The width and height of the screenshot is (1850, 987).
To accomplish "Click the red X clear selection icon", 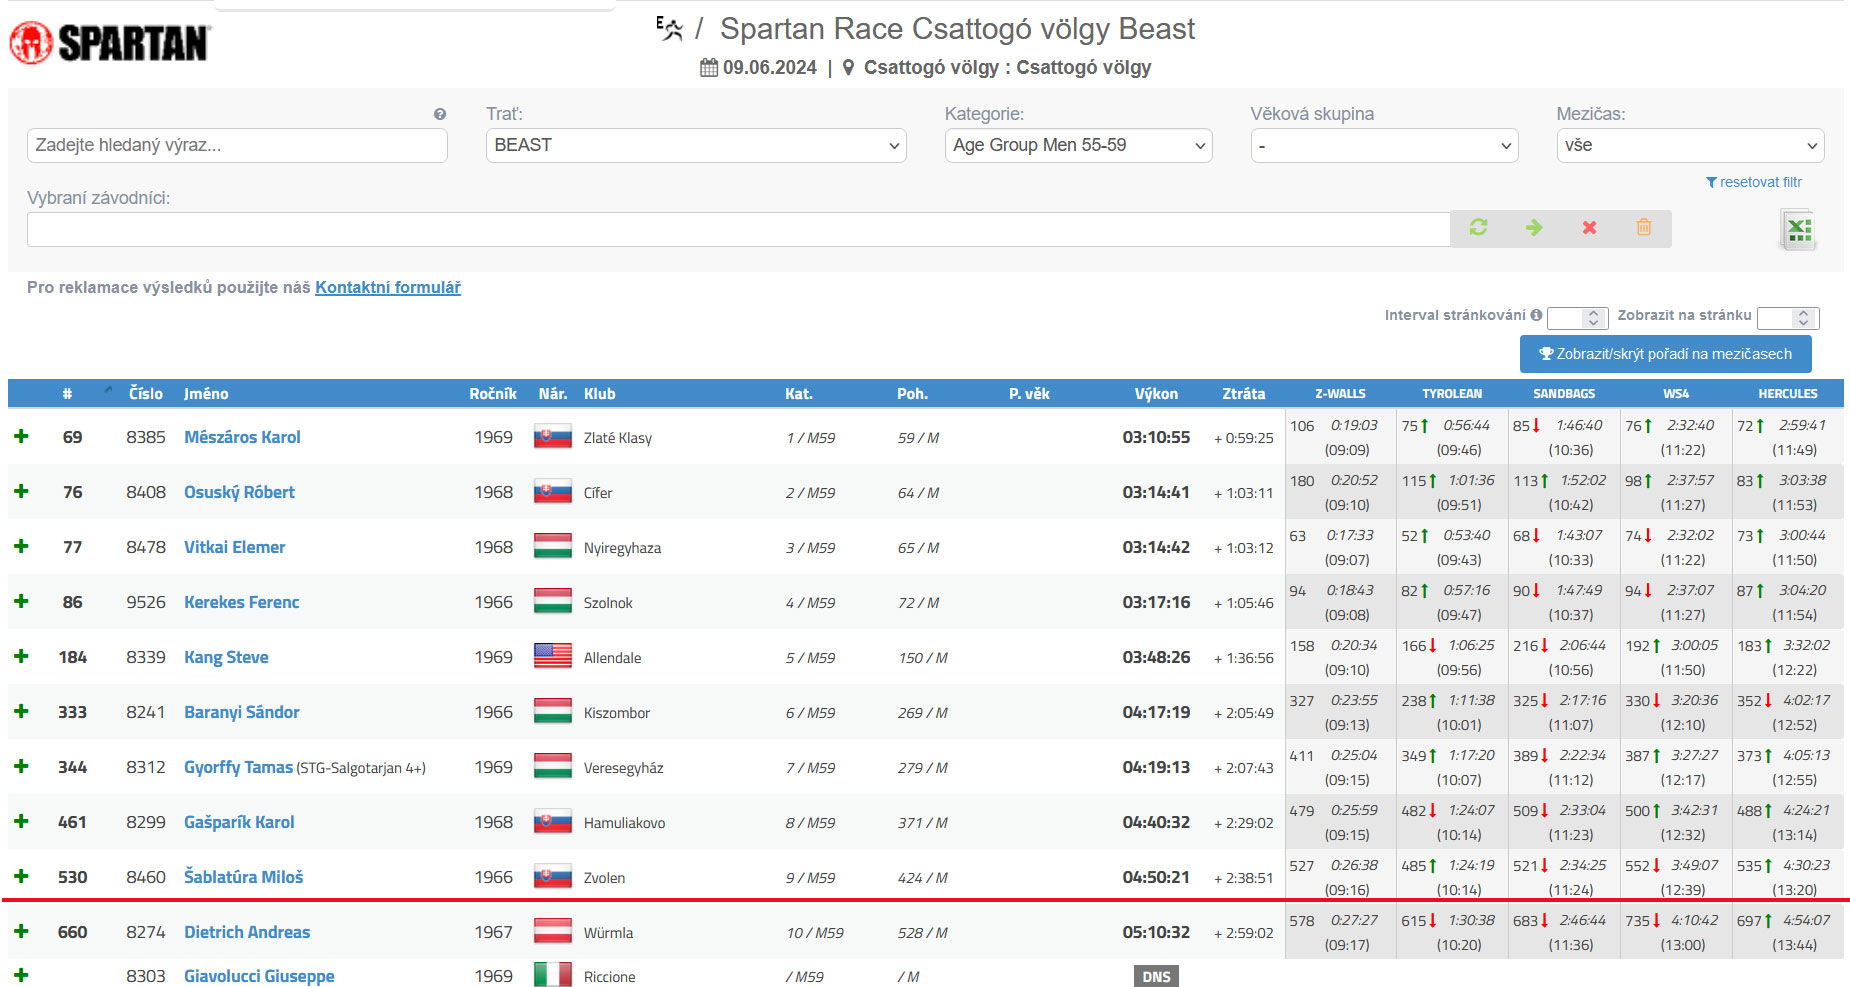I will [1589, 228].
